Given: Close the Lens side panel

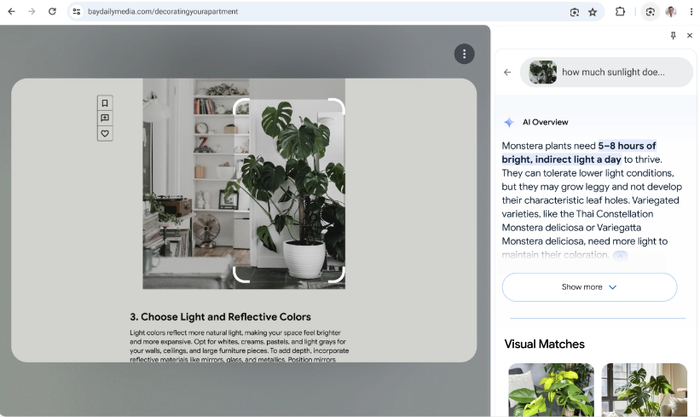Looking at the screenshot, I should coord(689,35).
